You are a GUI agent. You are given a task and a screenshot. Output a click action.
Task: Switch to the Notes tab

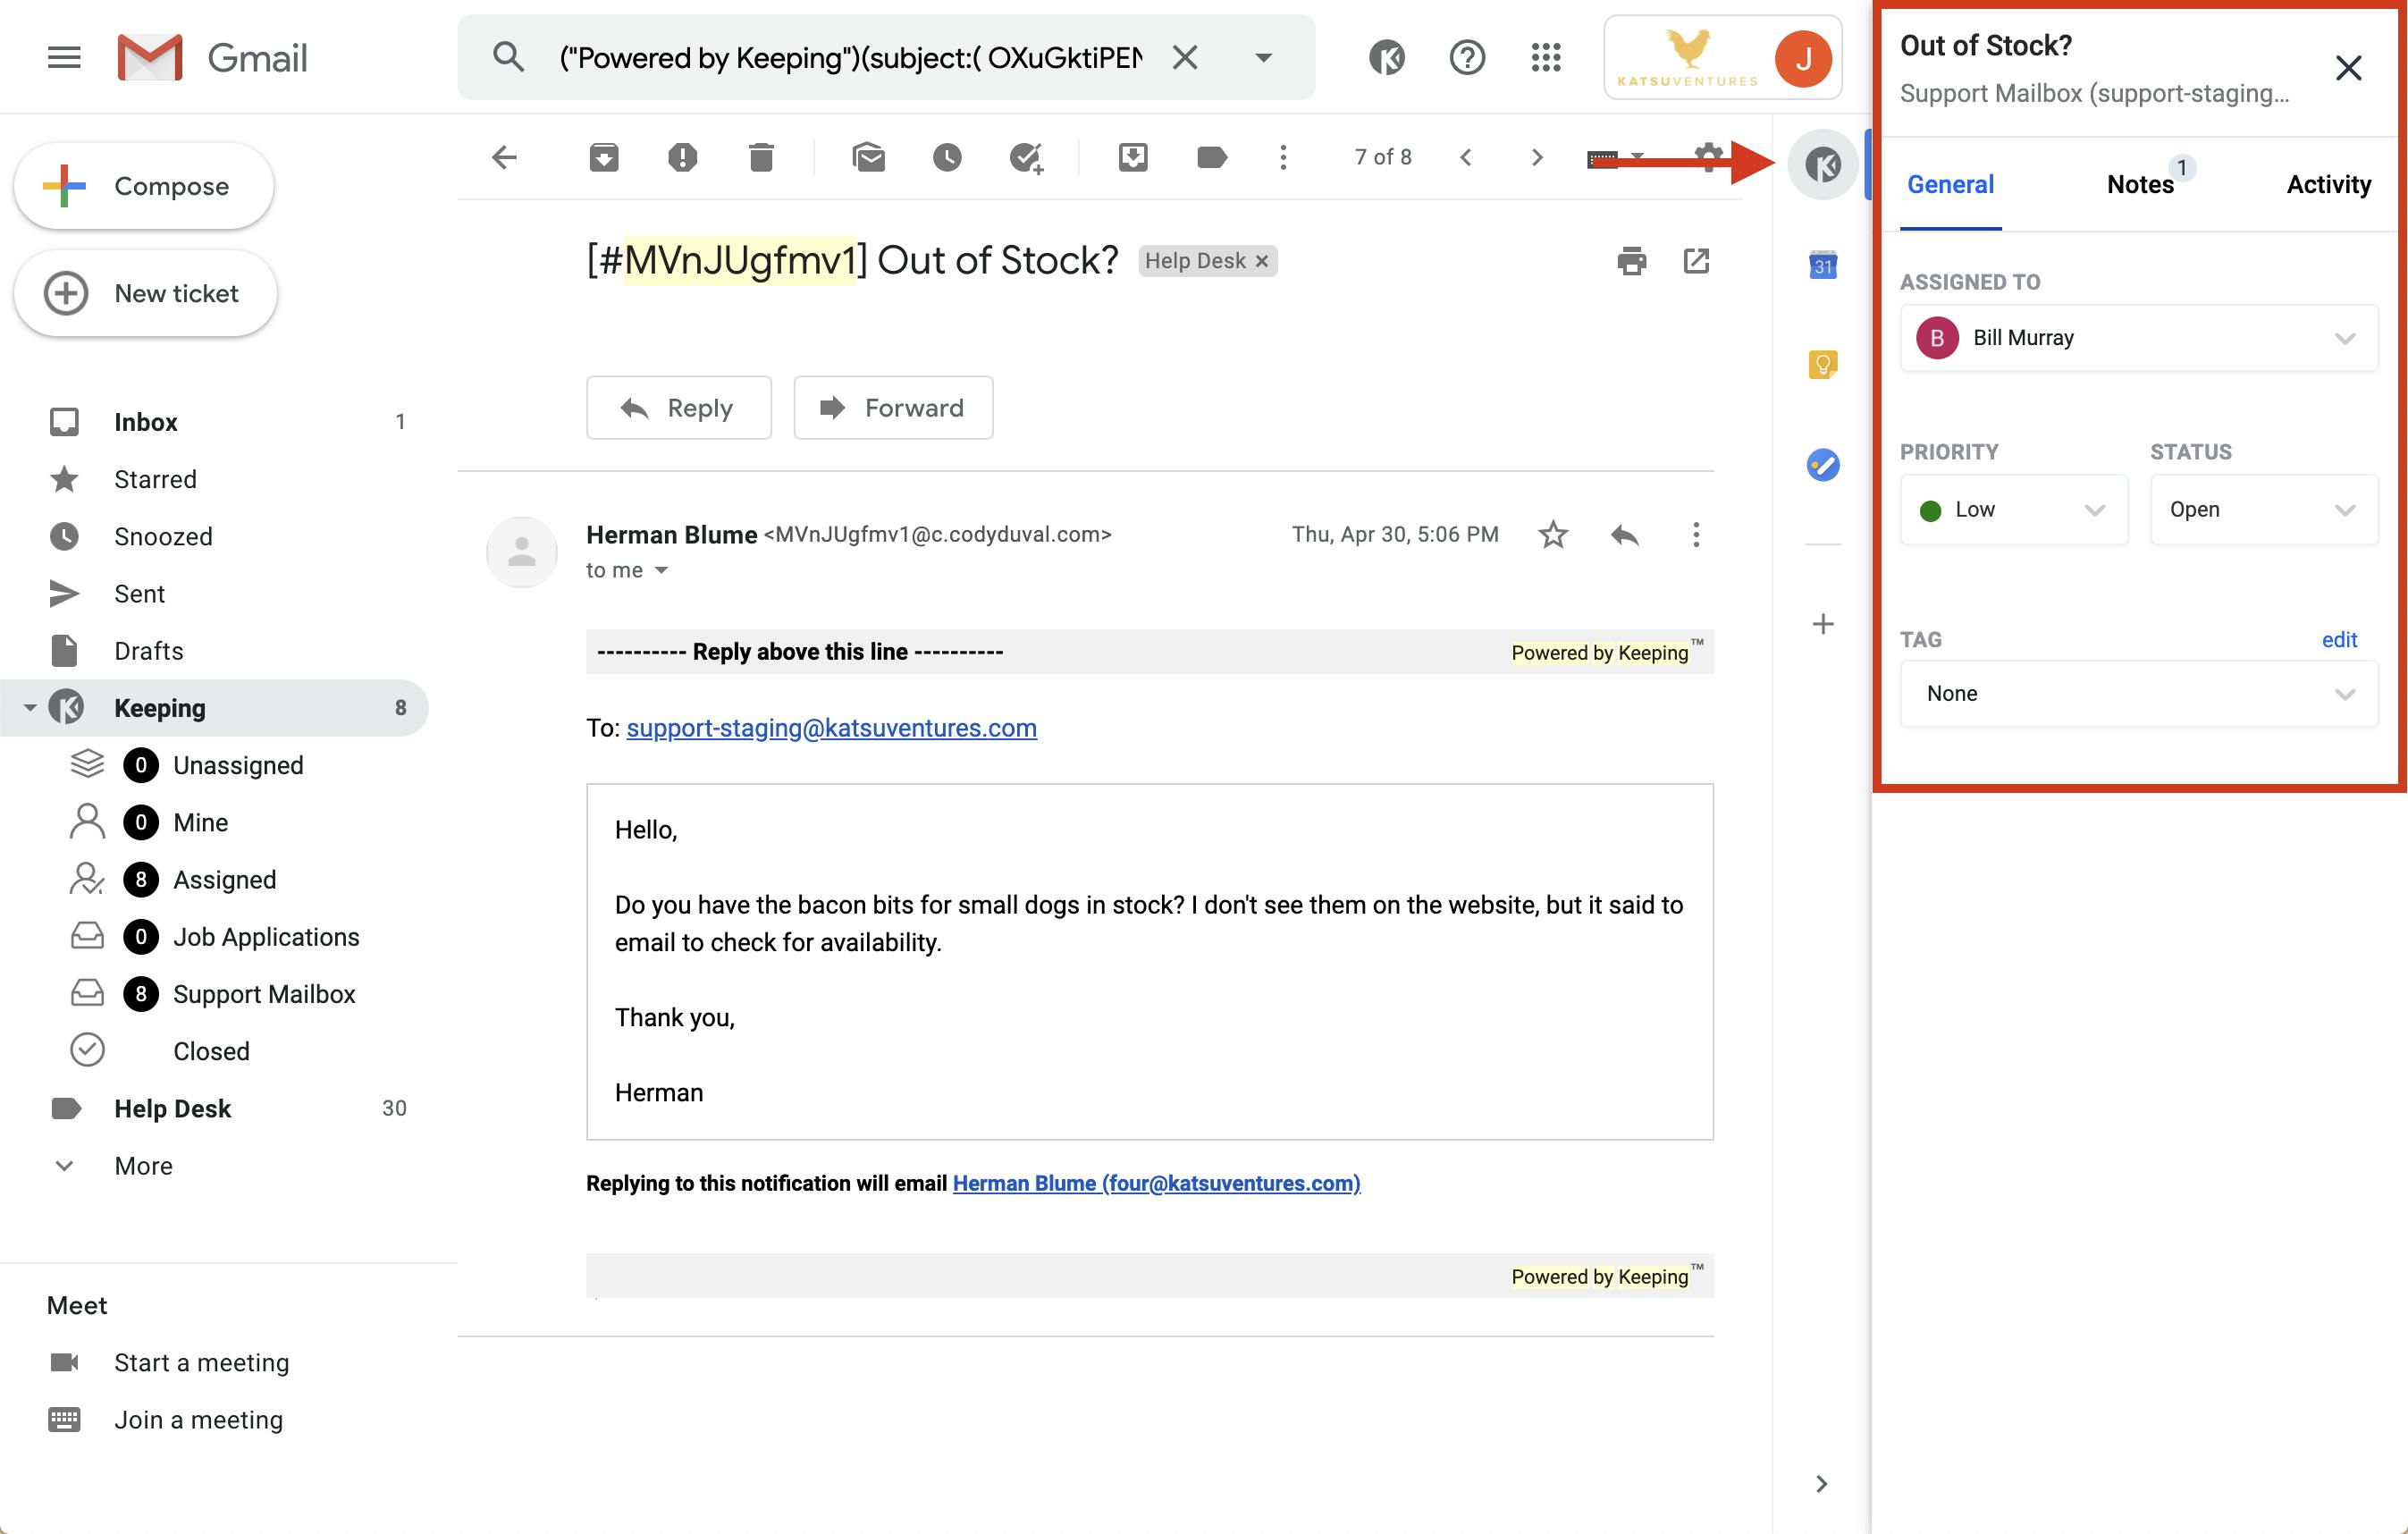[2139, 184]
